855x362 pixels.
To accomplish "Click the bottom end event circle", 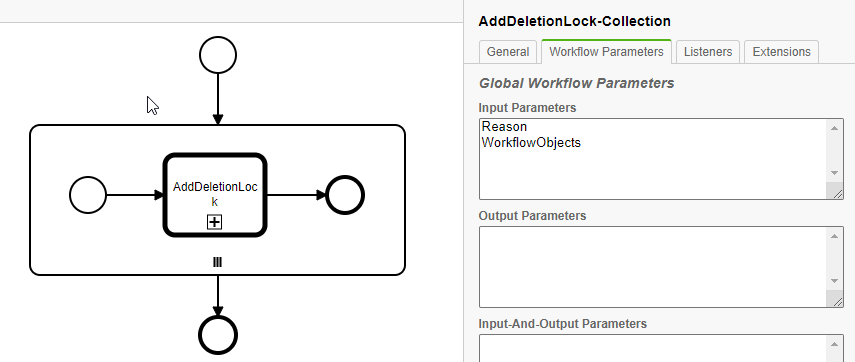I will [218, 335].
